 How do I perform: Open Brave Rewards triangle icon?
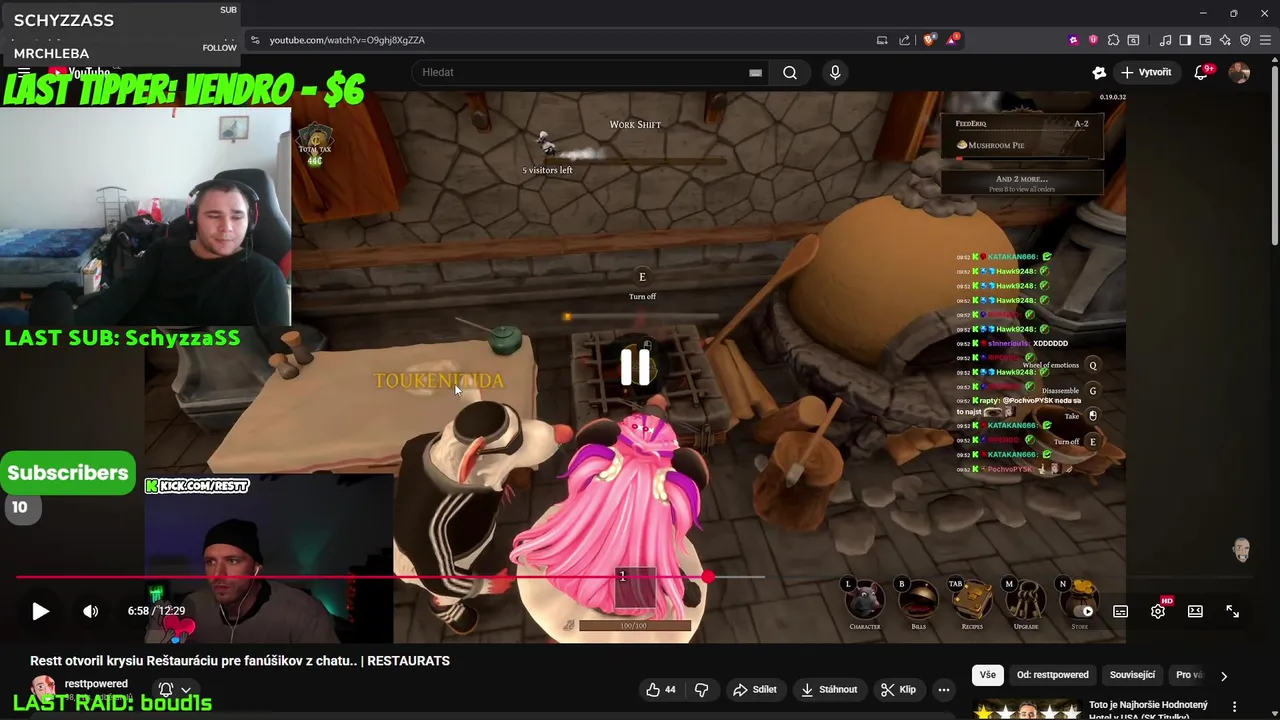tap(954, 40)
